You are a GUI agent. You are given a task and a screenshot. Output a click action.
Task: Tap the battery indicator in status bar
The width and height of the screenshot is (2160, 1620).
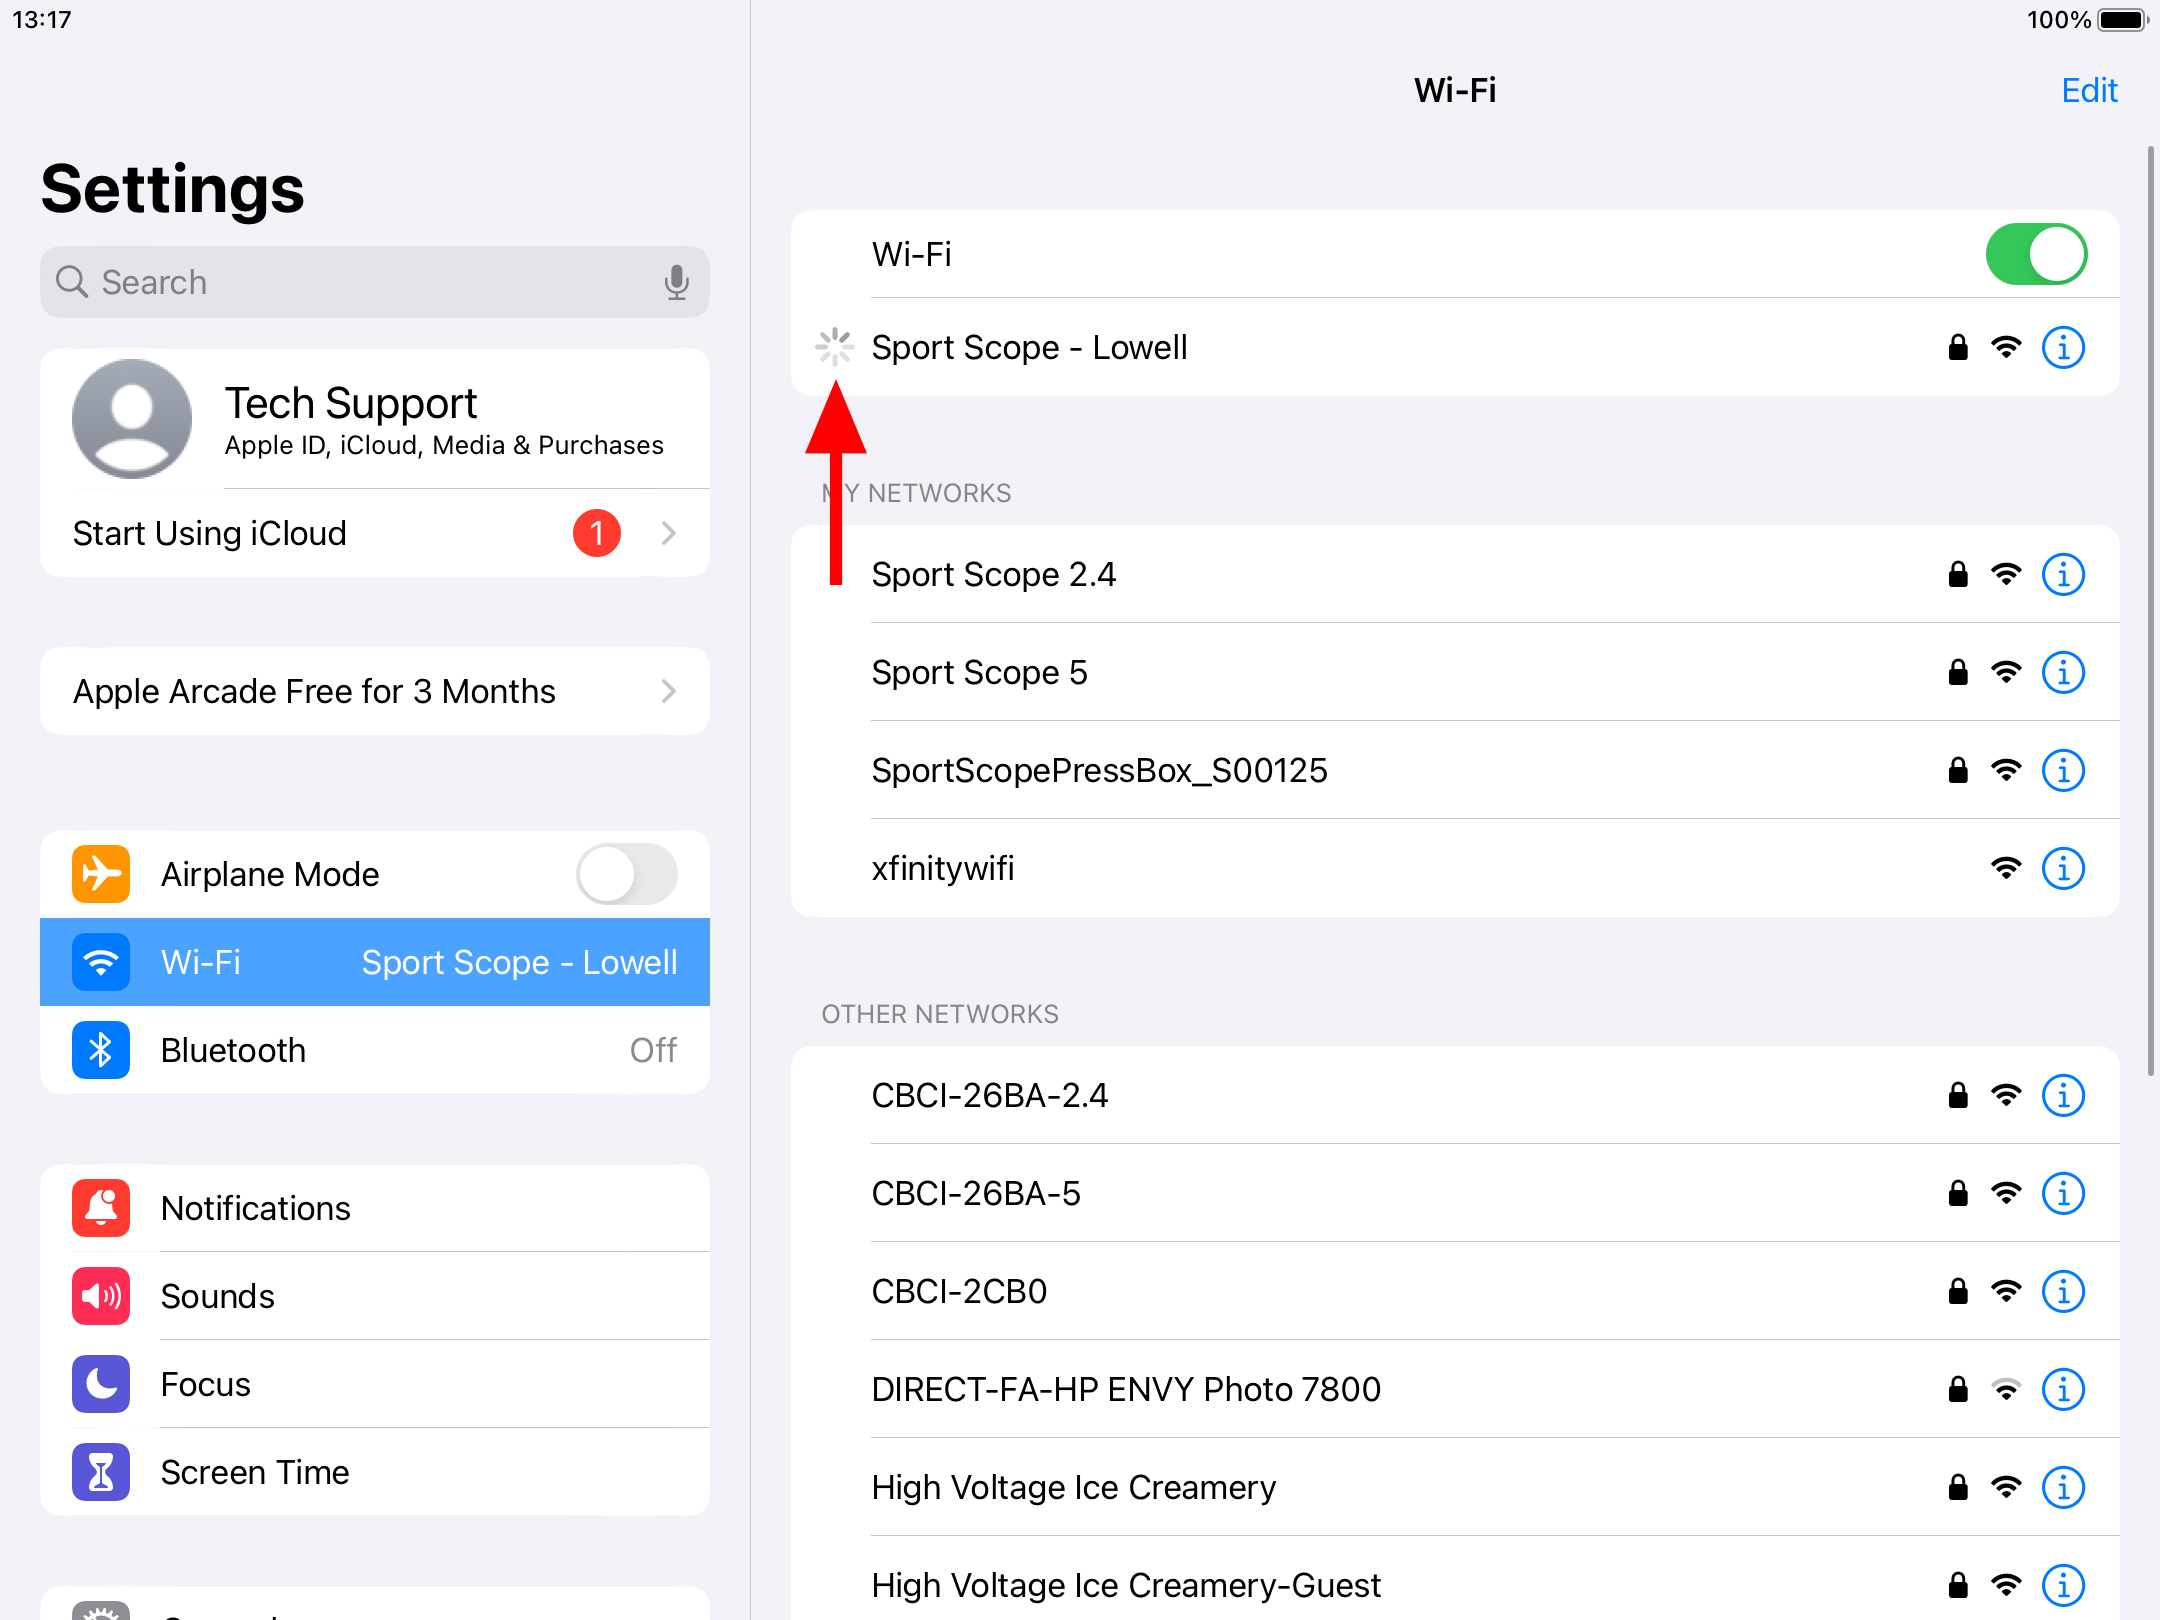[2123, 20]
